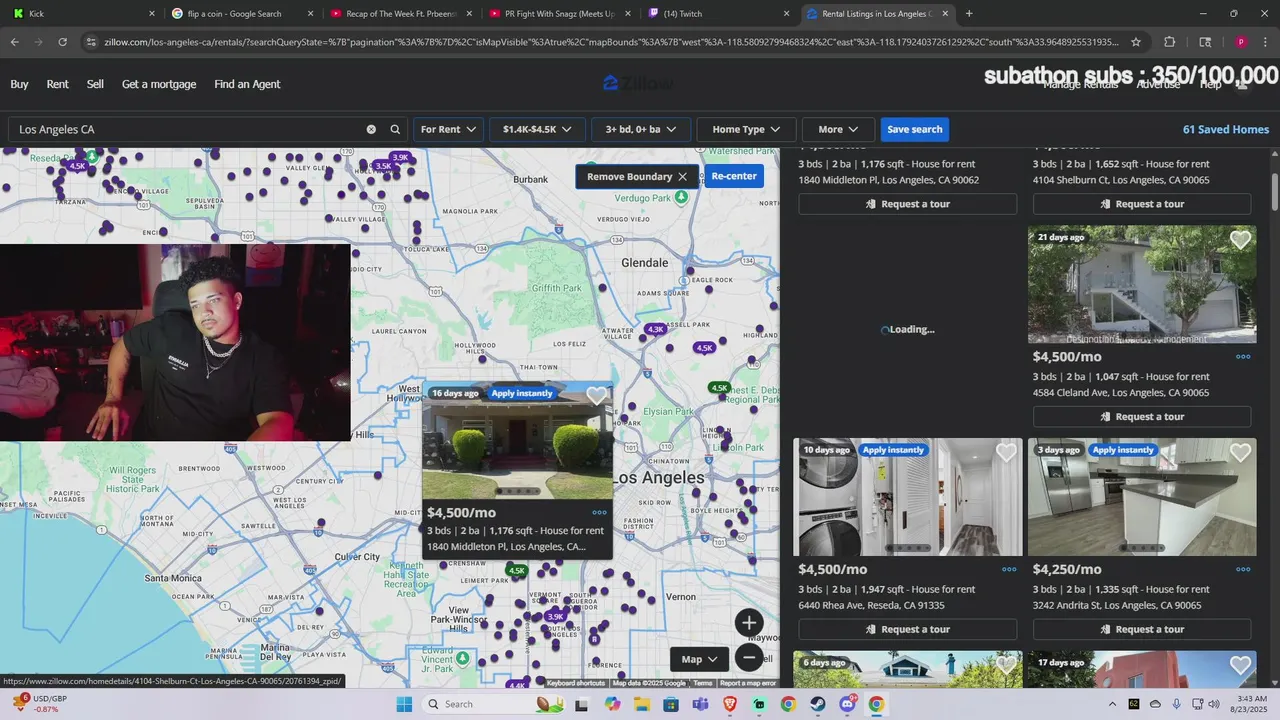Open Discord from the taskbar
The width and height of the screenshot is (1280, 720).
[847, 704]
